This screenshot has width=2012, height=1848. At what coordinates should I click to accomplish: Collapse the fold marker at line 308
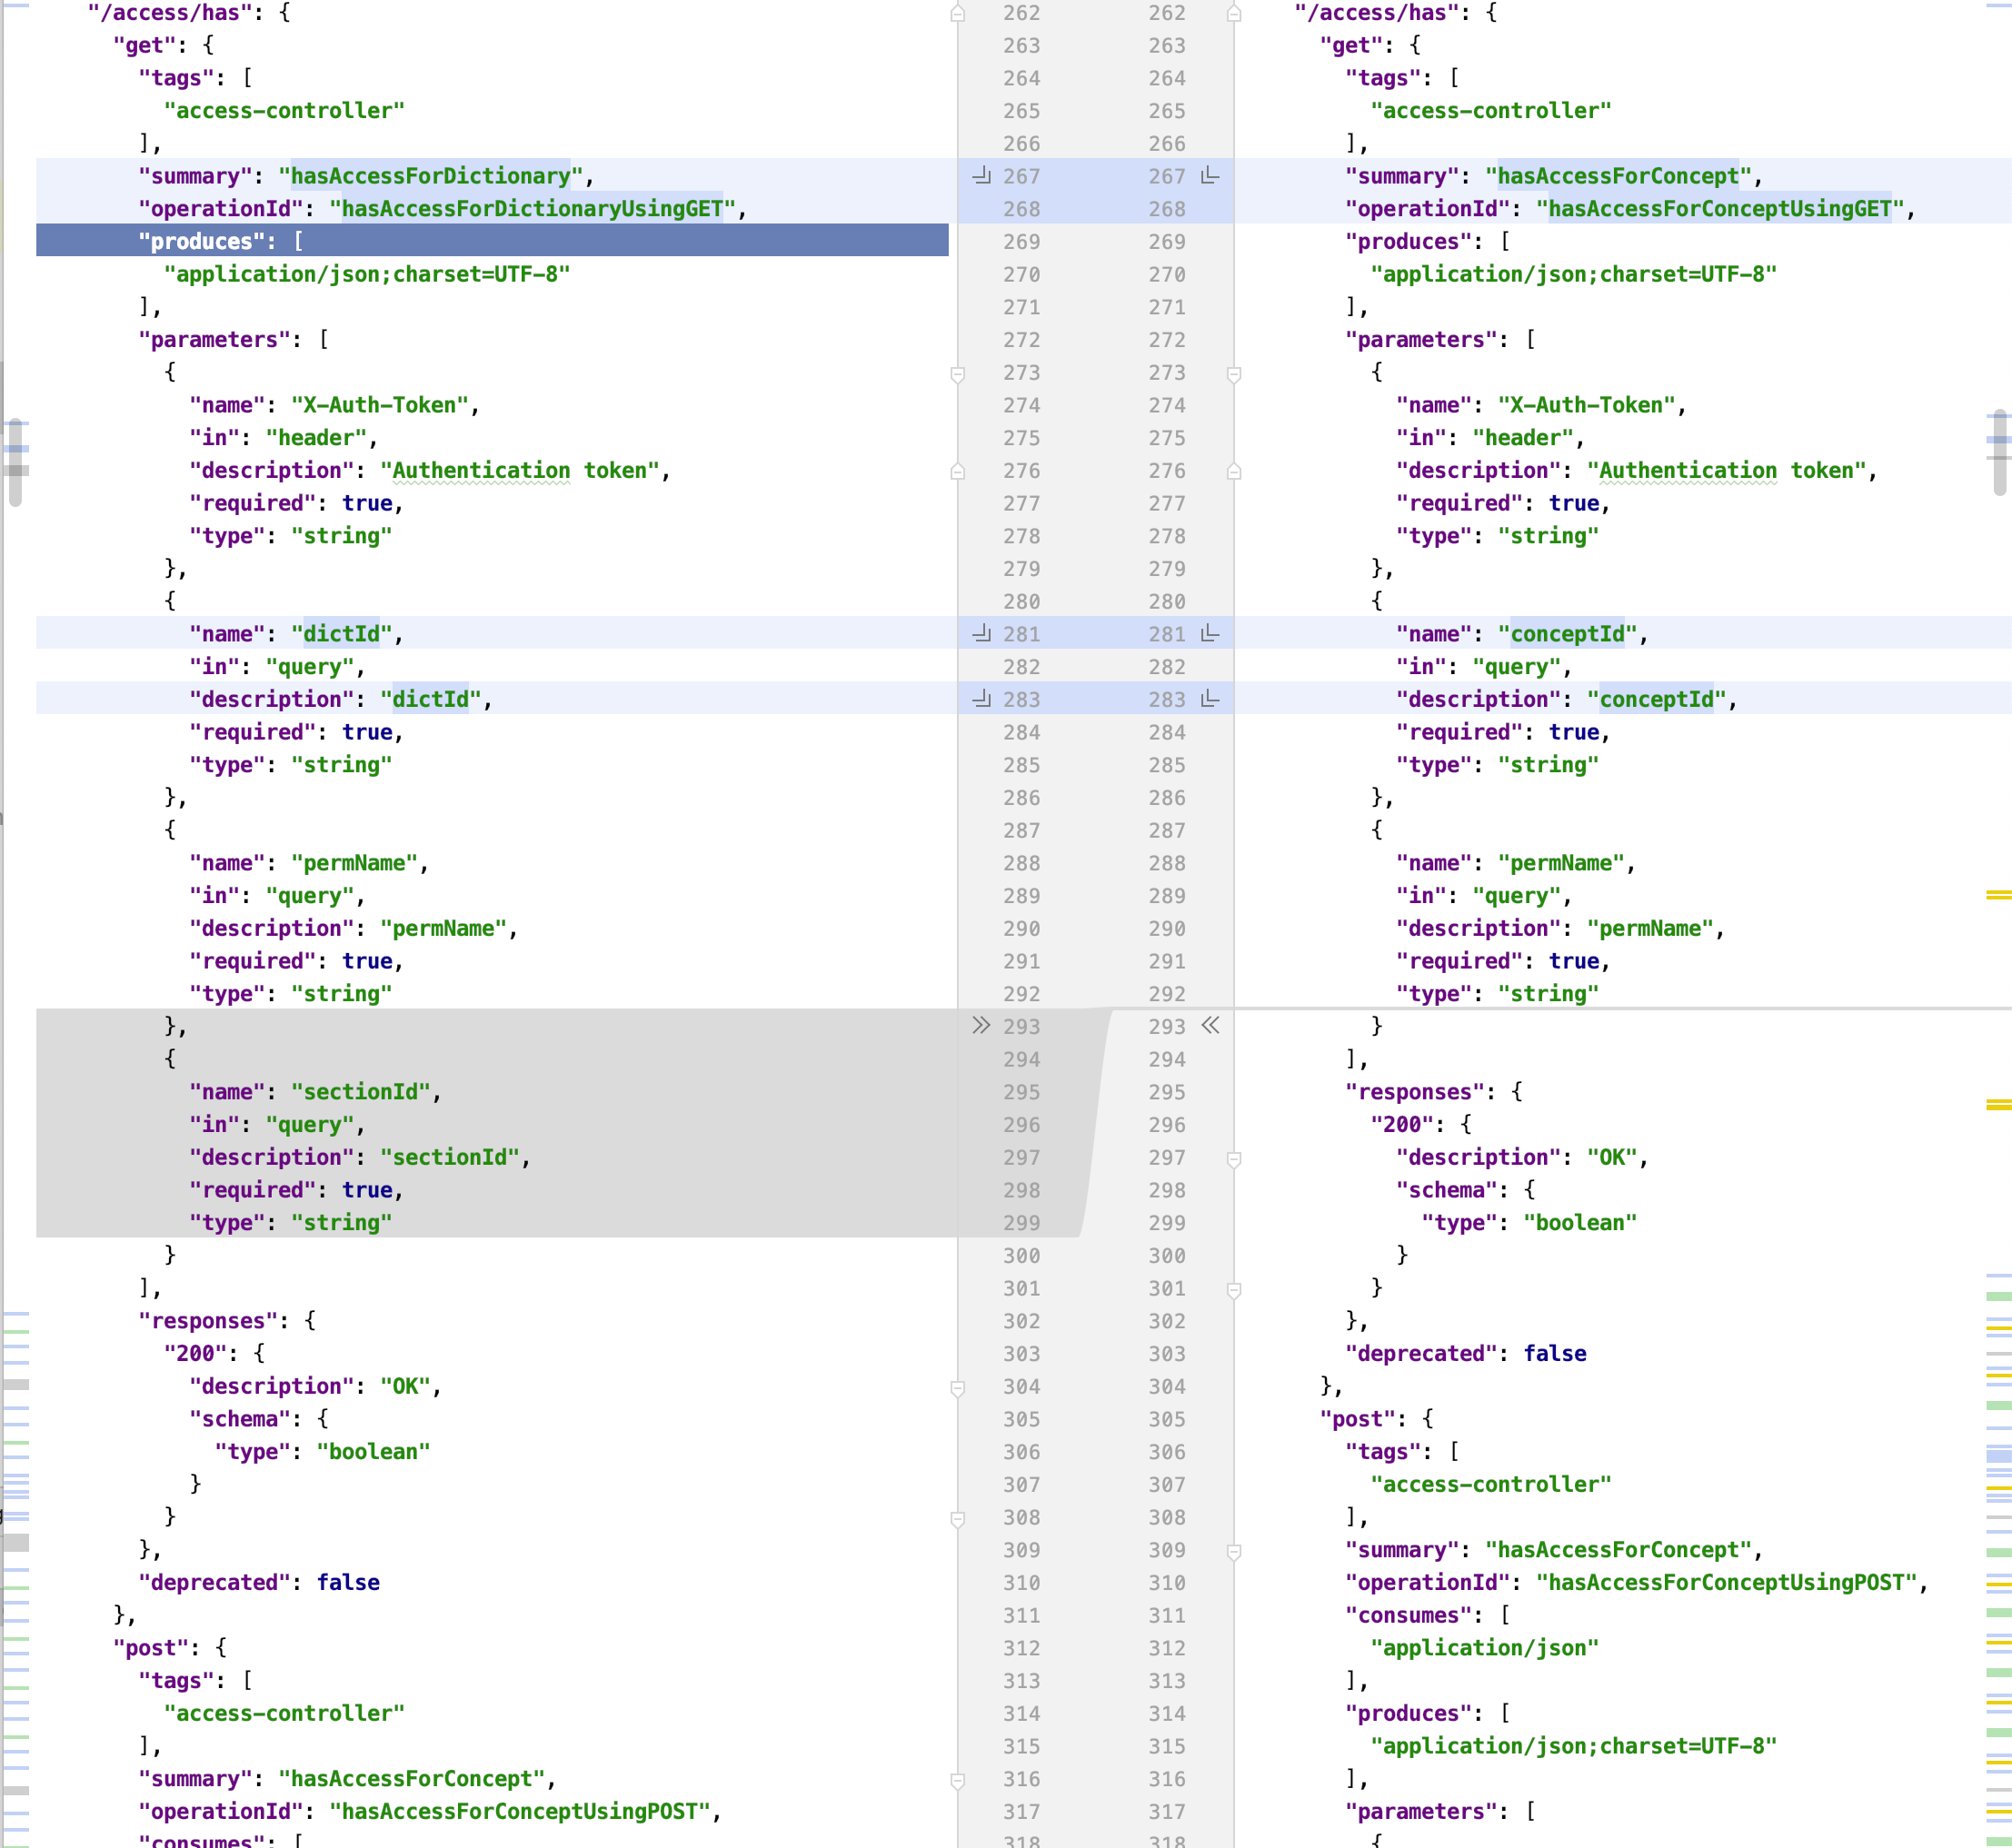958,1518
